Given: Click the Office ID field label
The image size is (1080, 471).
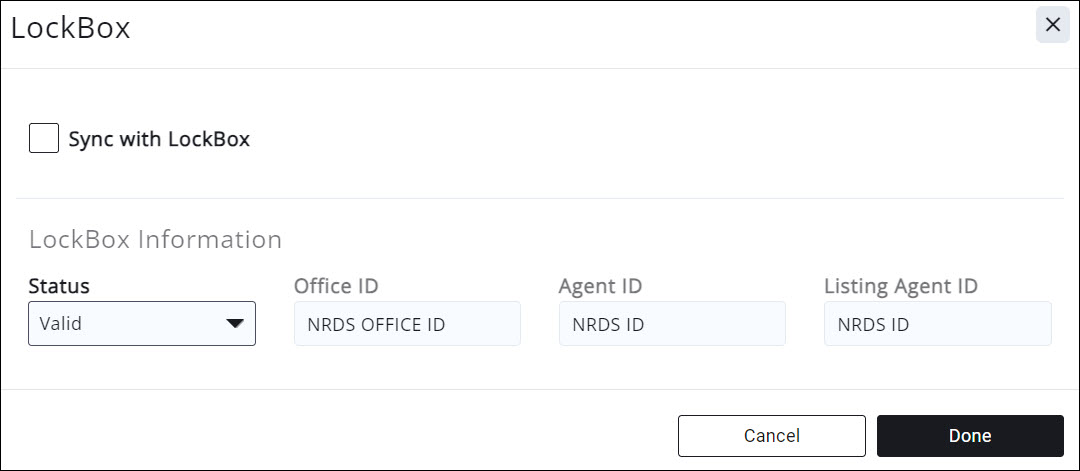Looking at the screenshot, I should click(x=336, y=286).
